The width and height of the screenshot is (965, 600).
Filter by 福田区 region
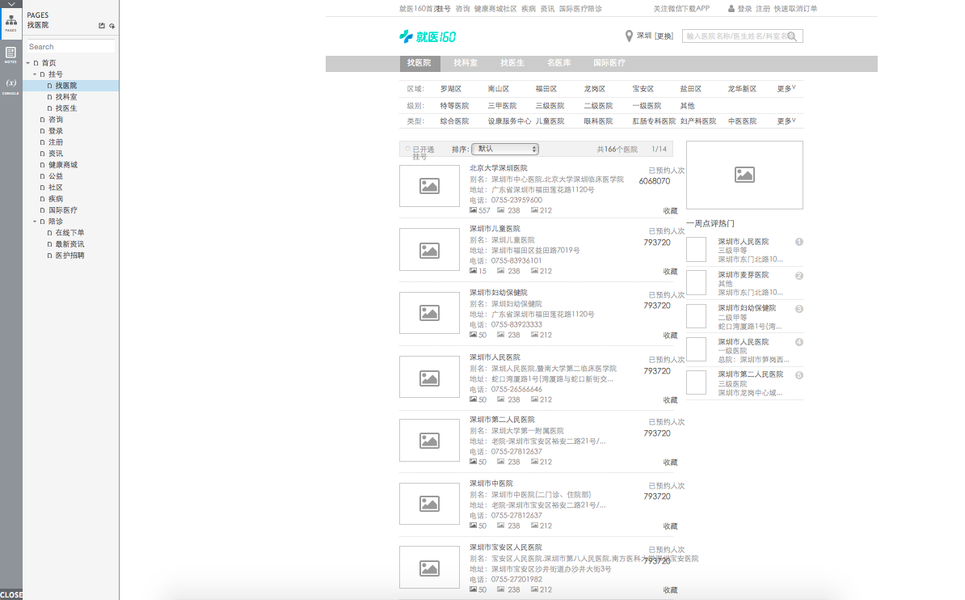point(546,89)
